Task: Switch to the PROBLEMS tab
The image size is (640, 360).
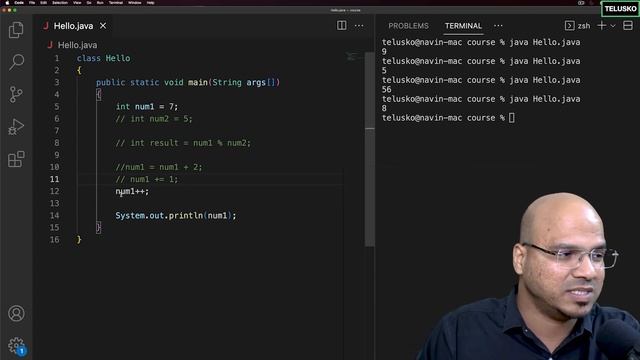Action: click(408, 26)
